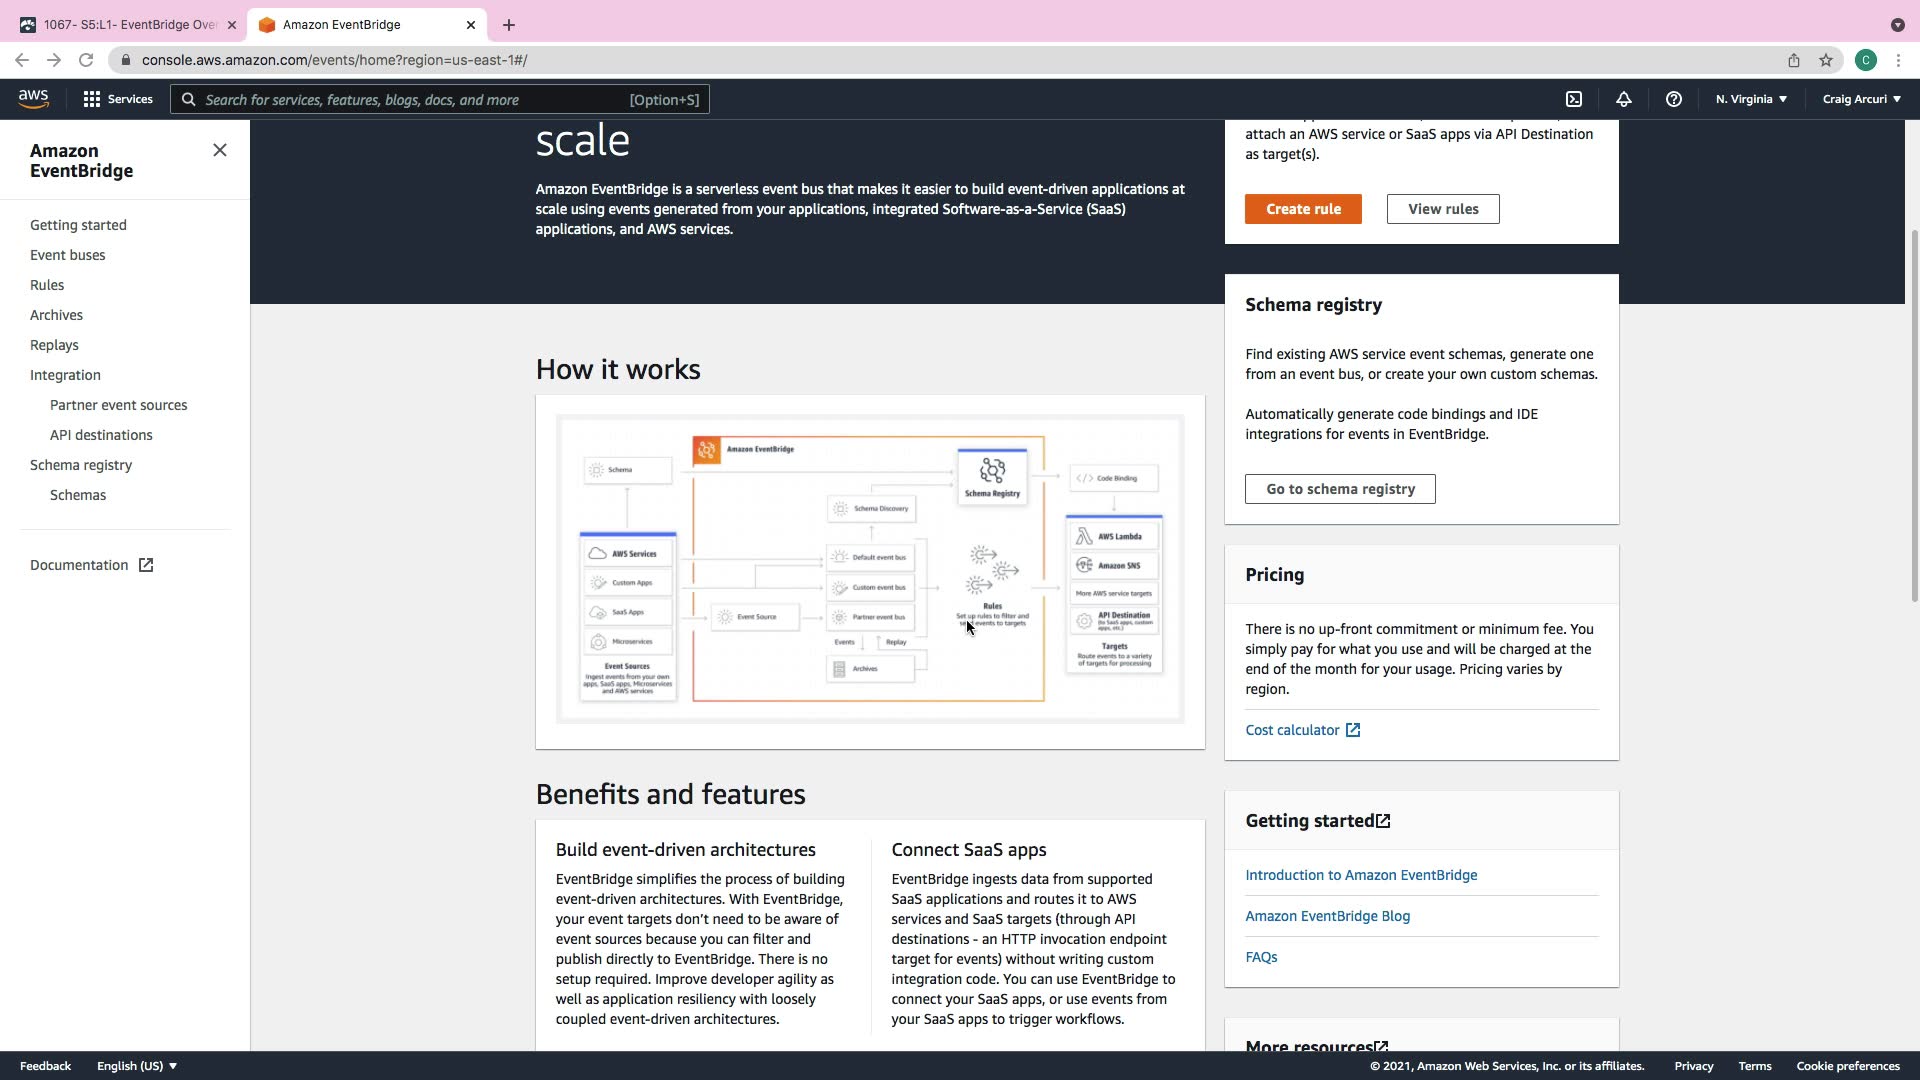This screenshot has width=1920, height=1080.
Task: Open AWS CloudShell icon in top bar
Action: 1574,99
